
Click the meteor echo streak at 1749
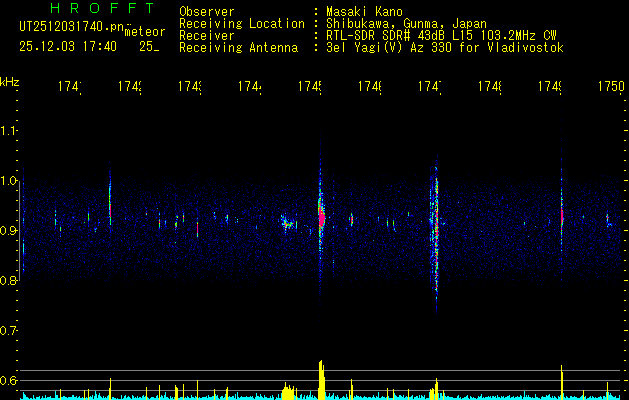pyautogui.click(x=562, y=215)
